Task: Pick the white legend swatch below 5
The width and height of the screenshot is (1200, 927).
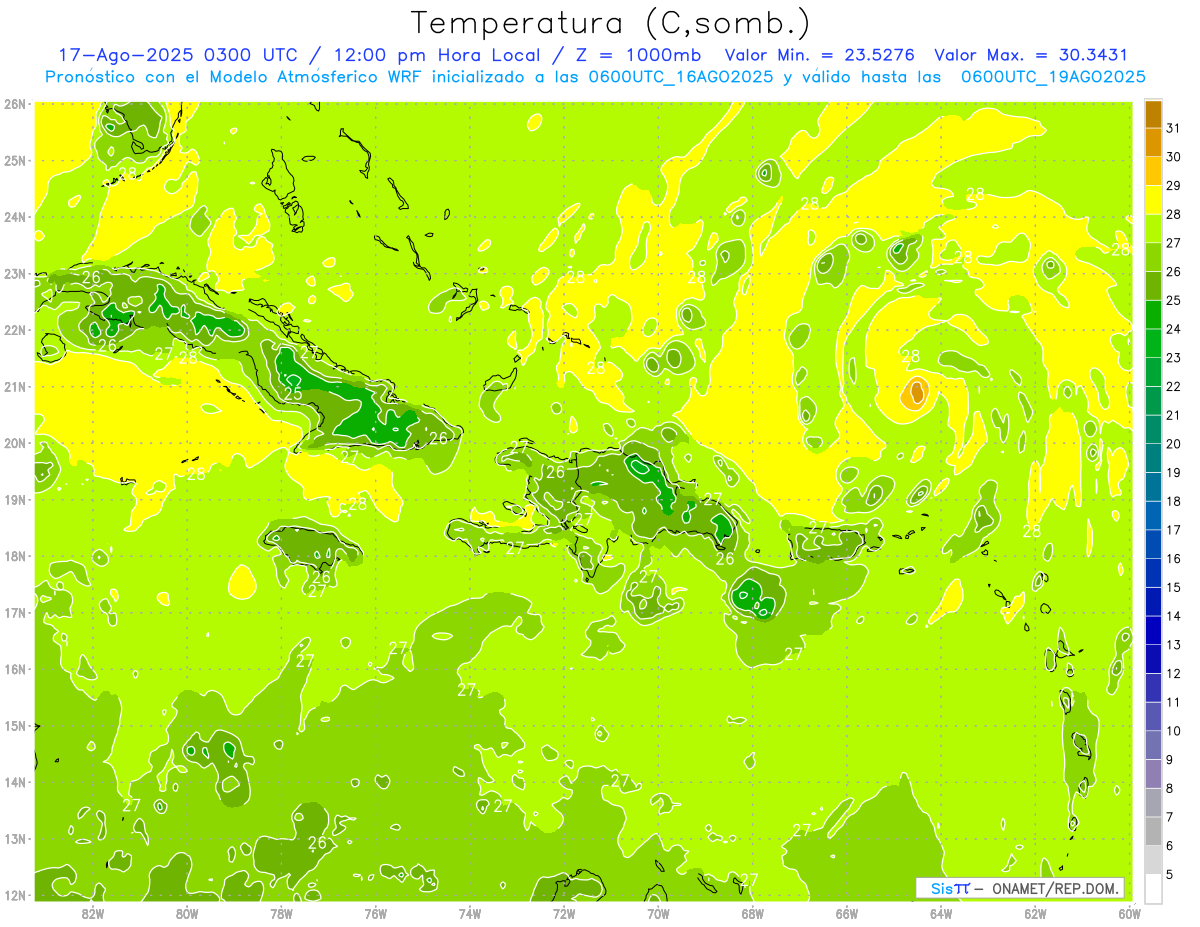Action: coord(1153,889)
